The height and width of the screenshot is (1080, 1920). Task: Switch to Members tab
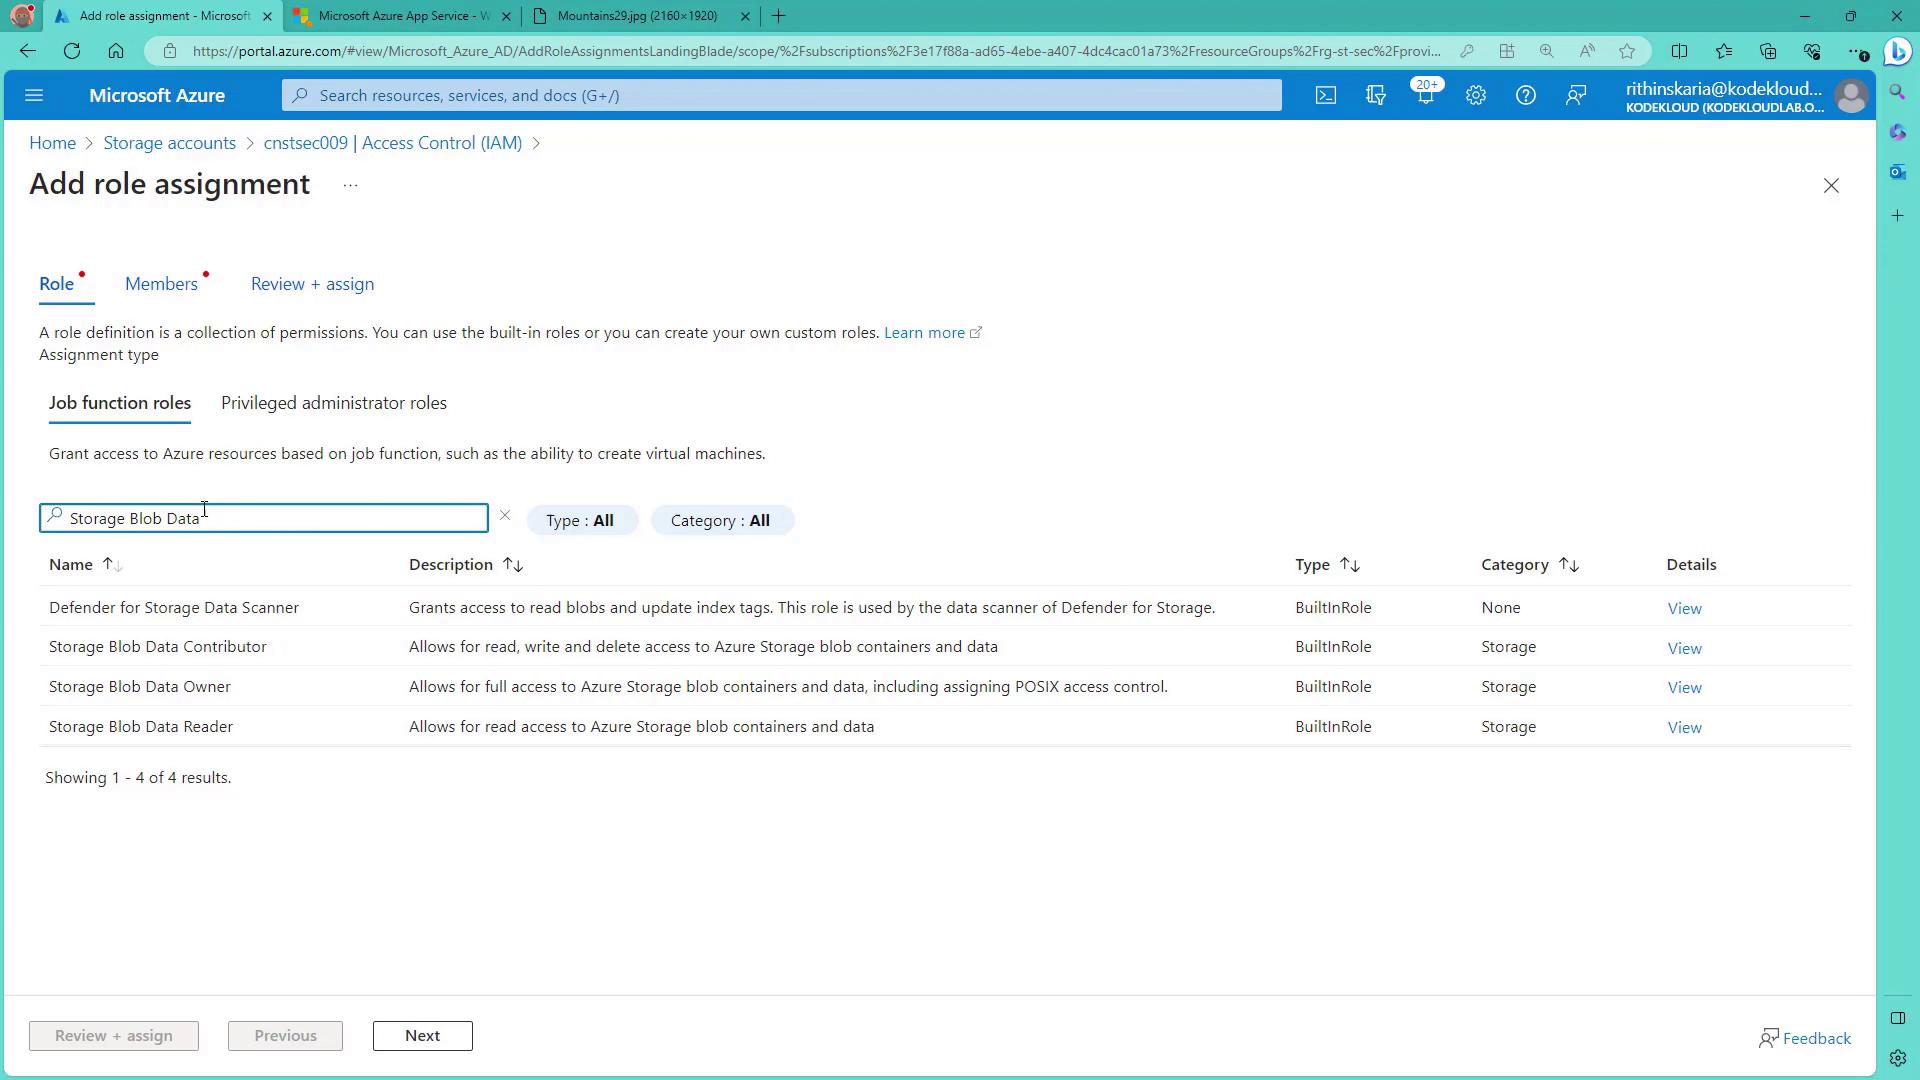pyautogui.click(x=161, y=284)
